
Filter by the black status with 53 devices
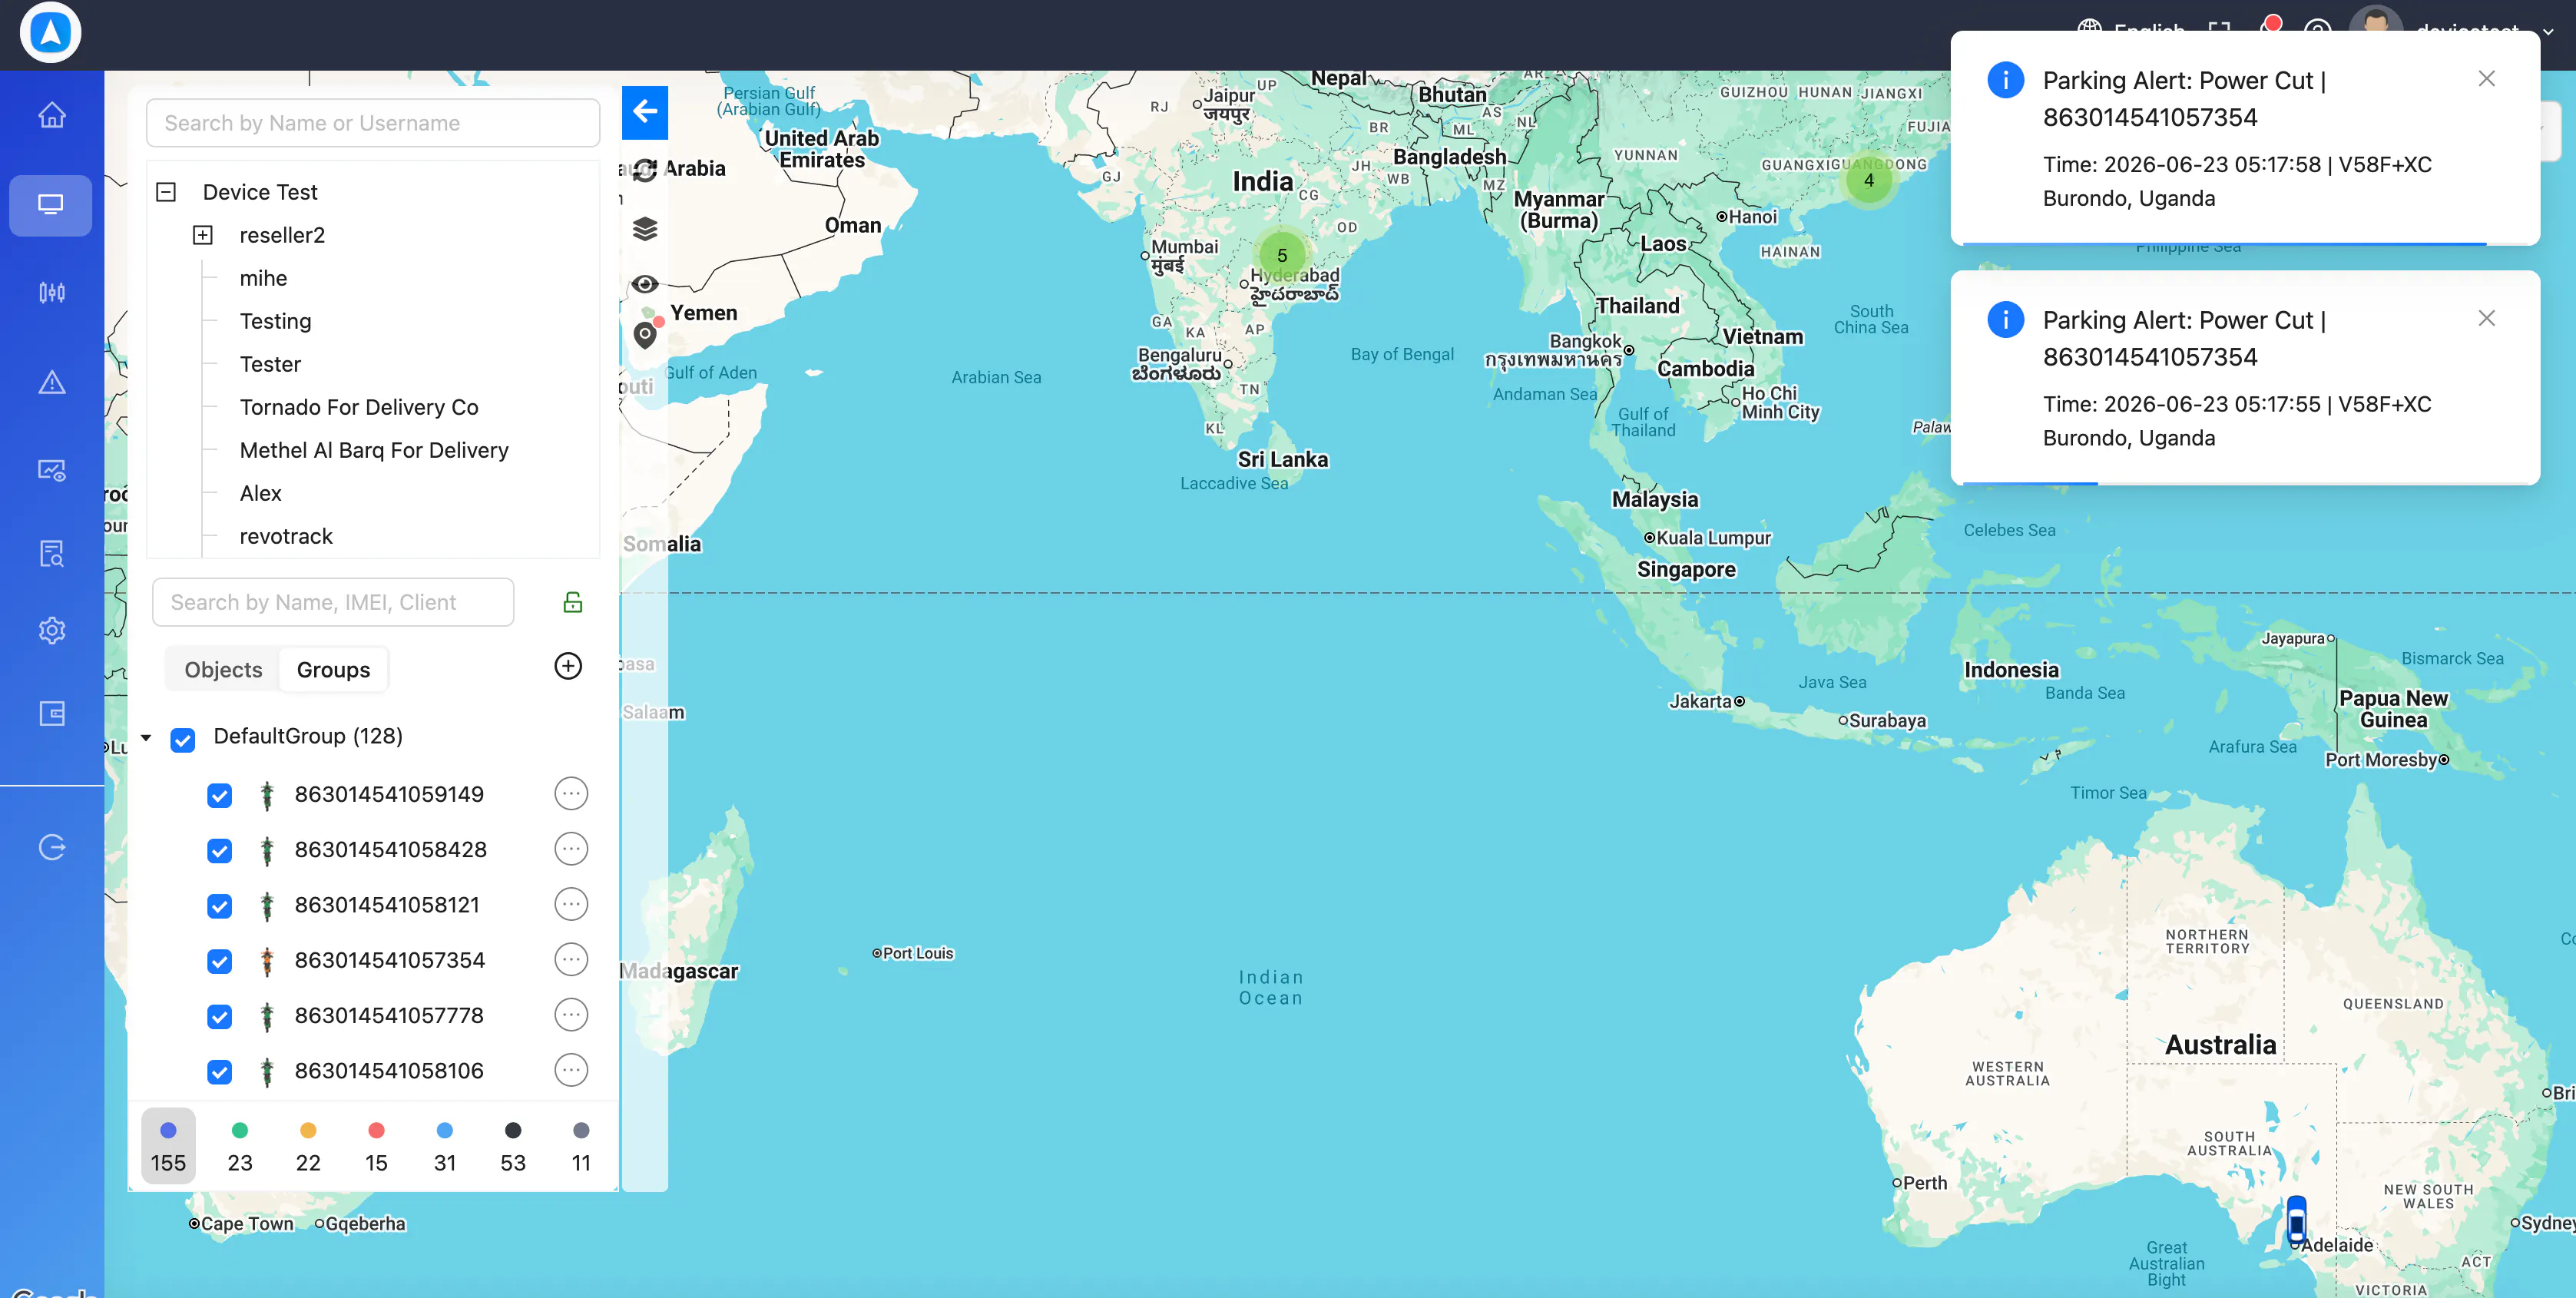coord(513,1146)
